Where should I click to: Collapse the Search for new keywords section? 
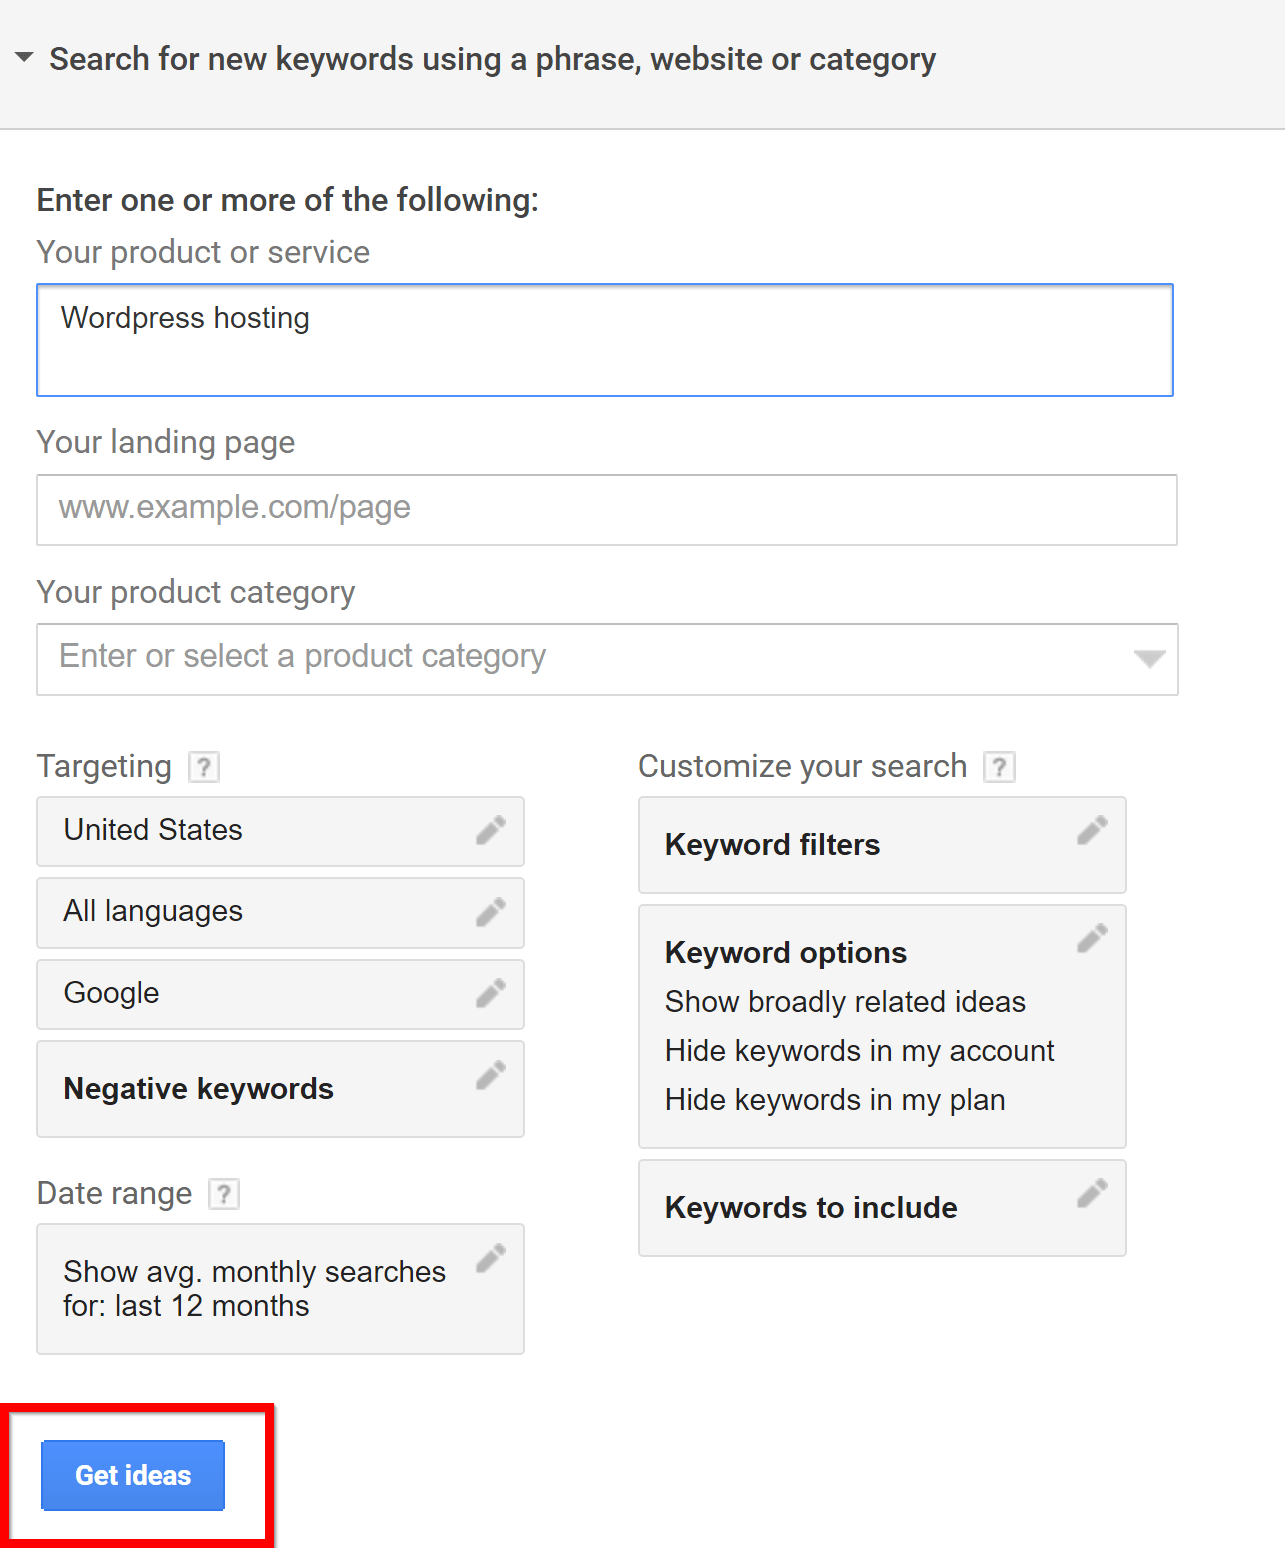click(x=24, y=58)
